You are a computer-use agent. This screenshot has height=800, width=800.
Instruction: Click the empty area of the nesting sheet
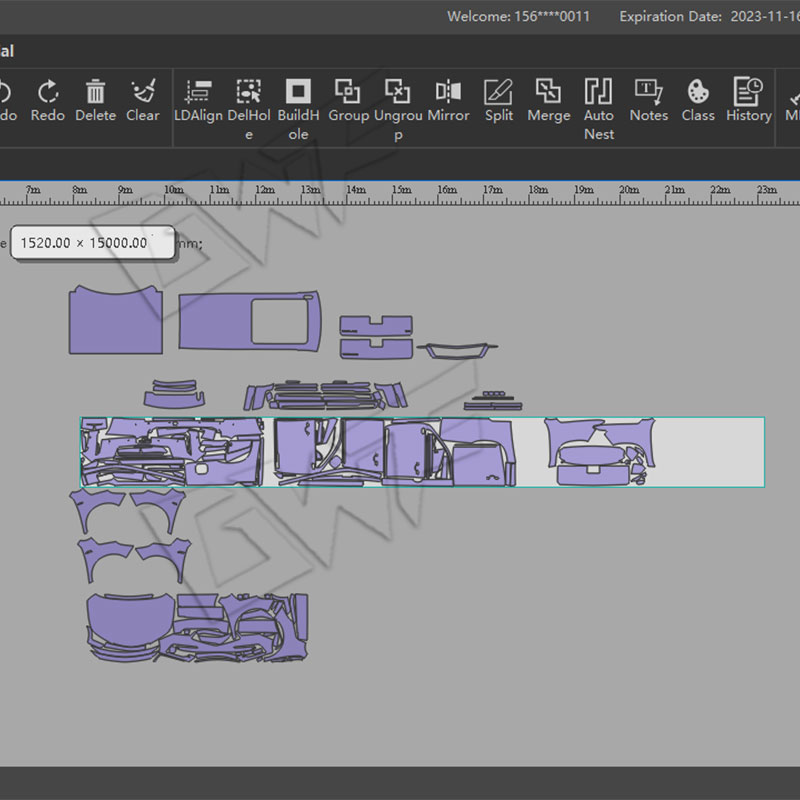click(x=710, y=450)
